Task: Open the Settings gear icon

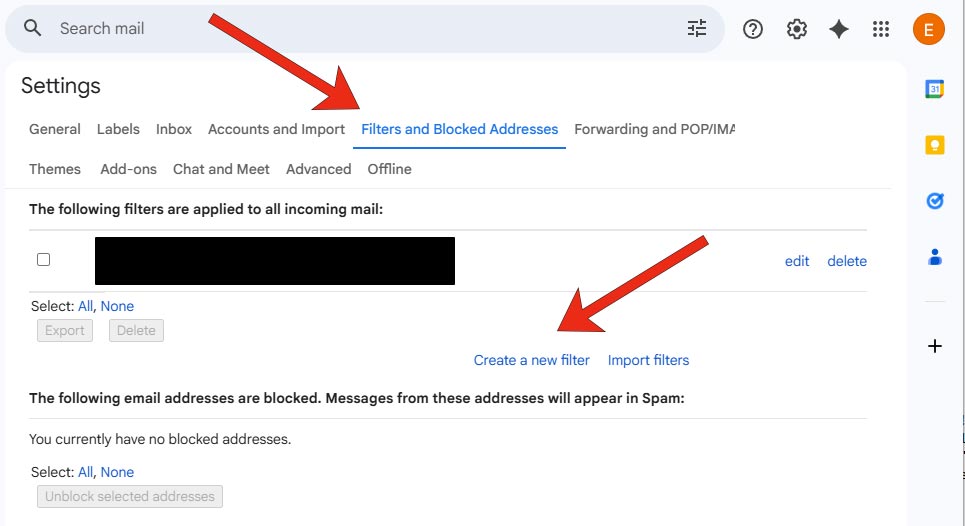Action: 796,29
